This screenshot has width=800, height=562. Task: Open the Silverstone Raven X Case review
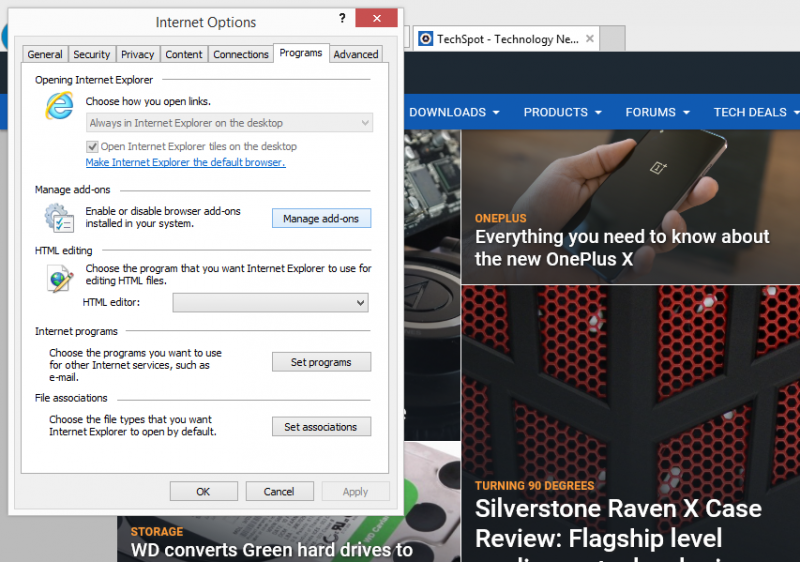618,530
